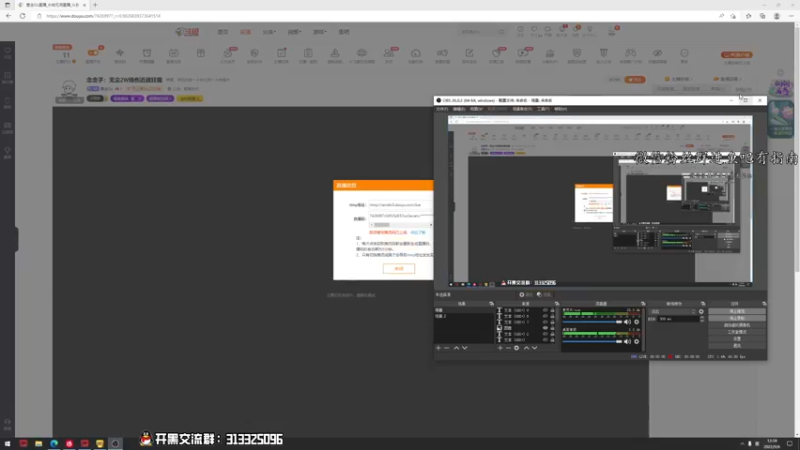800x450 pixels.
Task: Toggle lock of the topmost OBS source row
Action: point(552,310)
